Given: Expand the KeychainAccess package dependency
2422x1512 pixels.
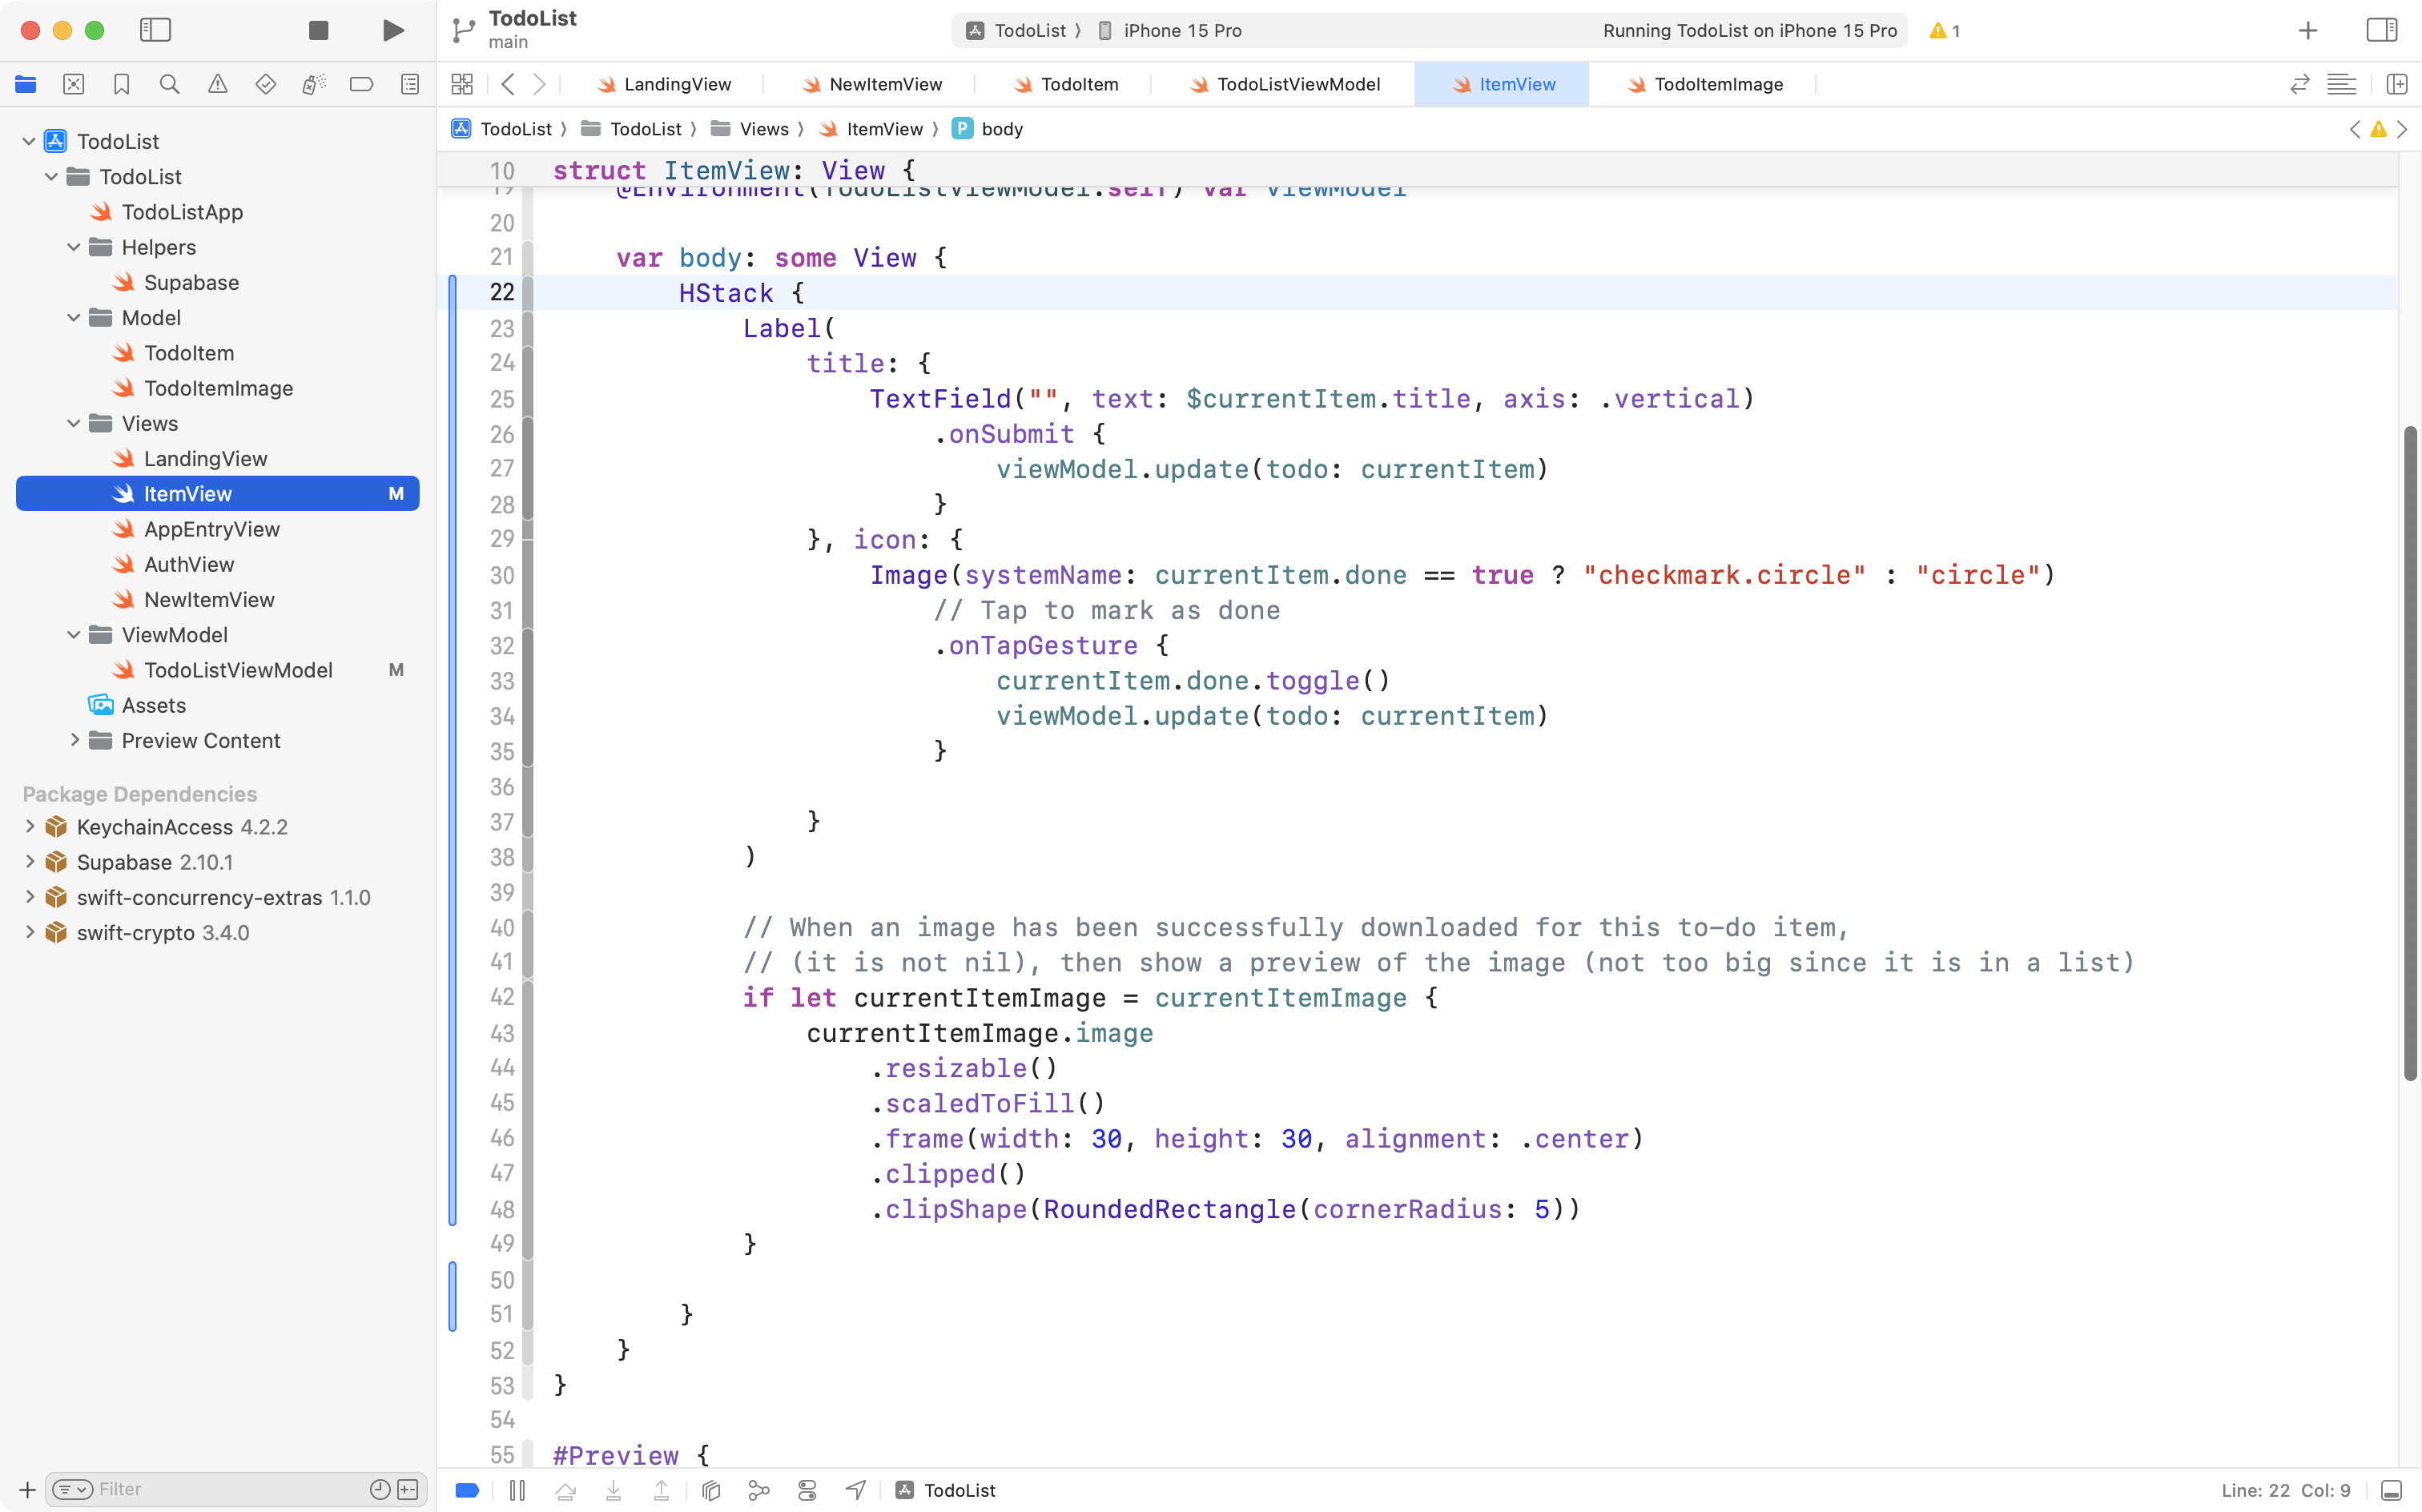Looking at the screenshot, I should 28,827.
